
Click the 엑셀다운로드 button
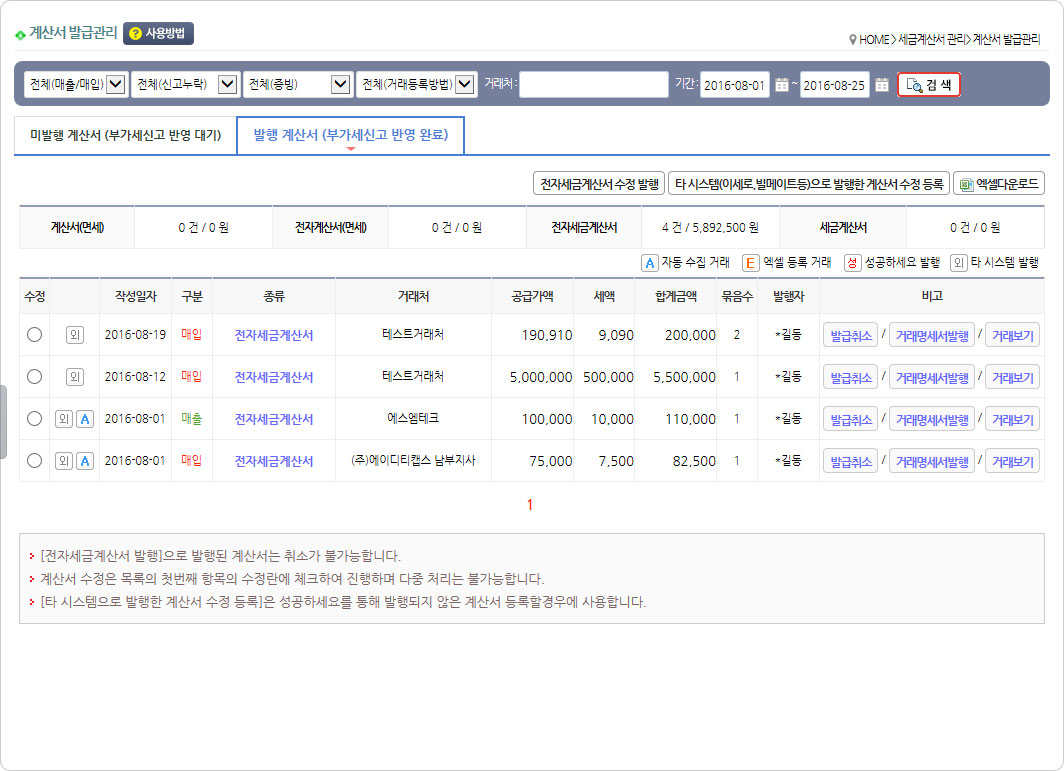click(999, 184)
